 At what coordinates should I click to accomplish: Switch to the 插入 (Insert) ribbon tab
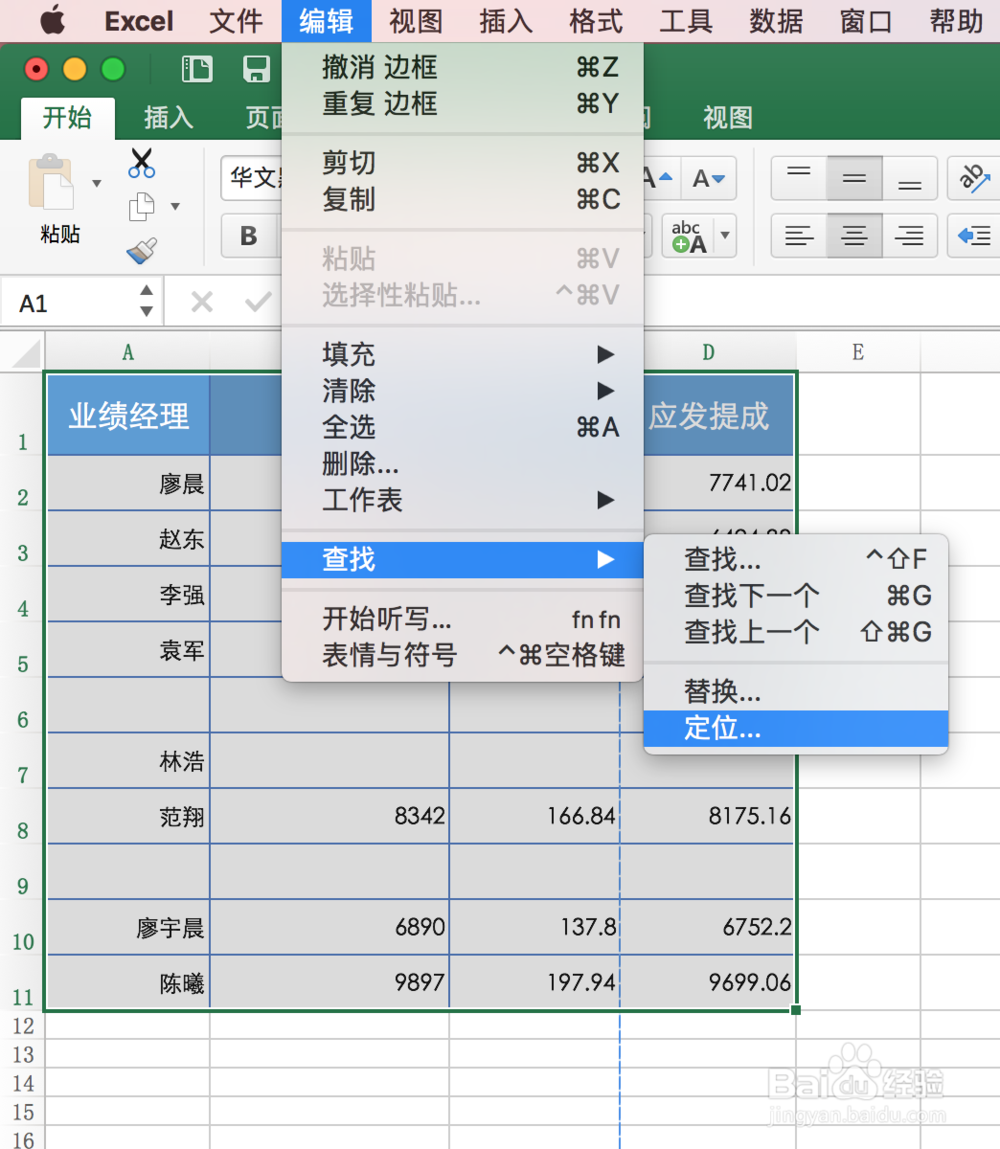(x=167, y=117)
